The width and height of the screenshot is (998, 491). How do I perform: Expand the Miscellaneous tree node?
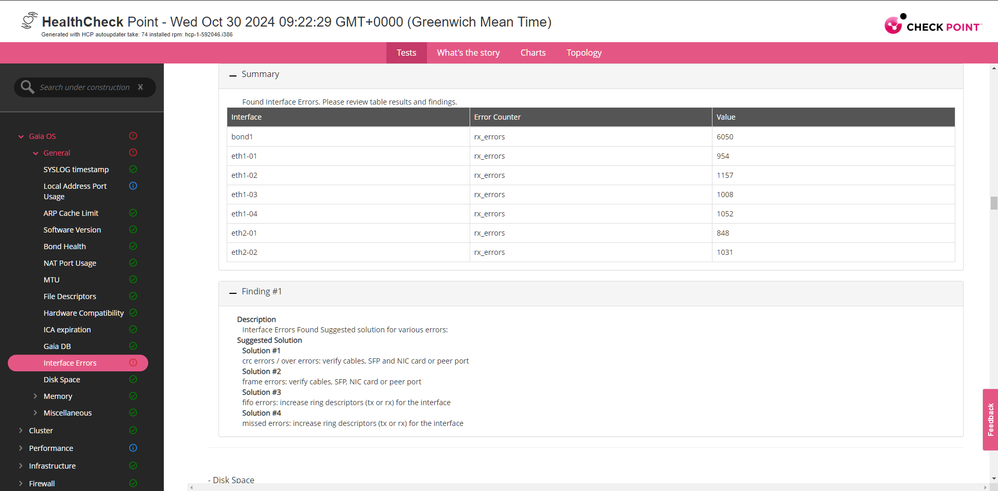point(36,413)
